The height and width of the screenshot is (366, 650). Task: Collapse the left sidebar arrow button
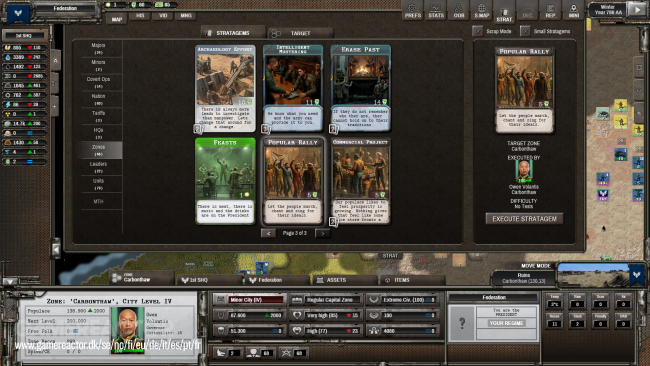pyautogui.click(x=56, y=249)
